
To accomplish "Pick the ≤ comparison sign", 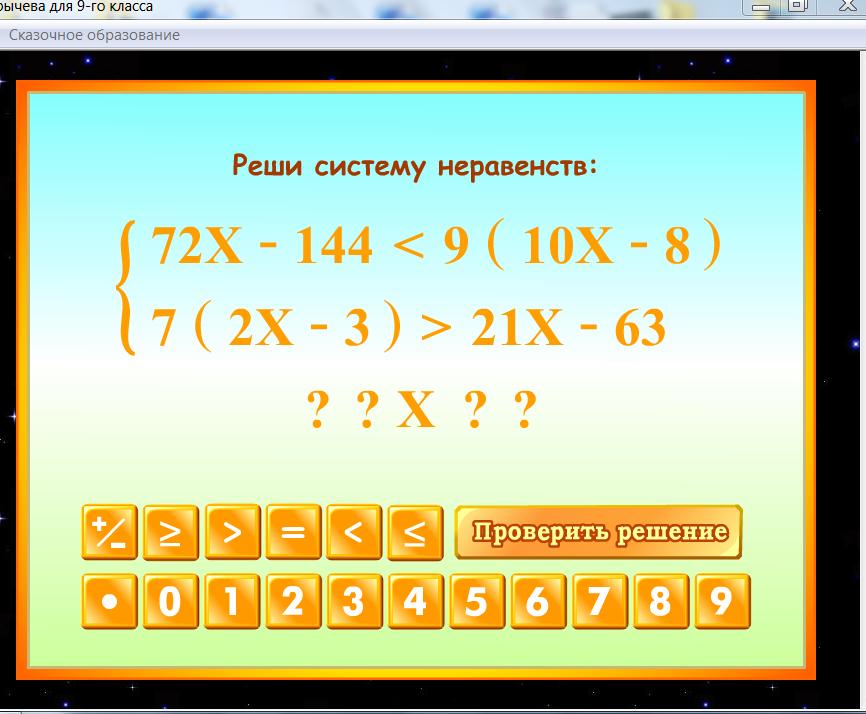I will tap(415, 533).
